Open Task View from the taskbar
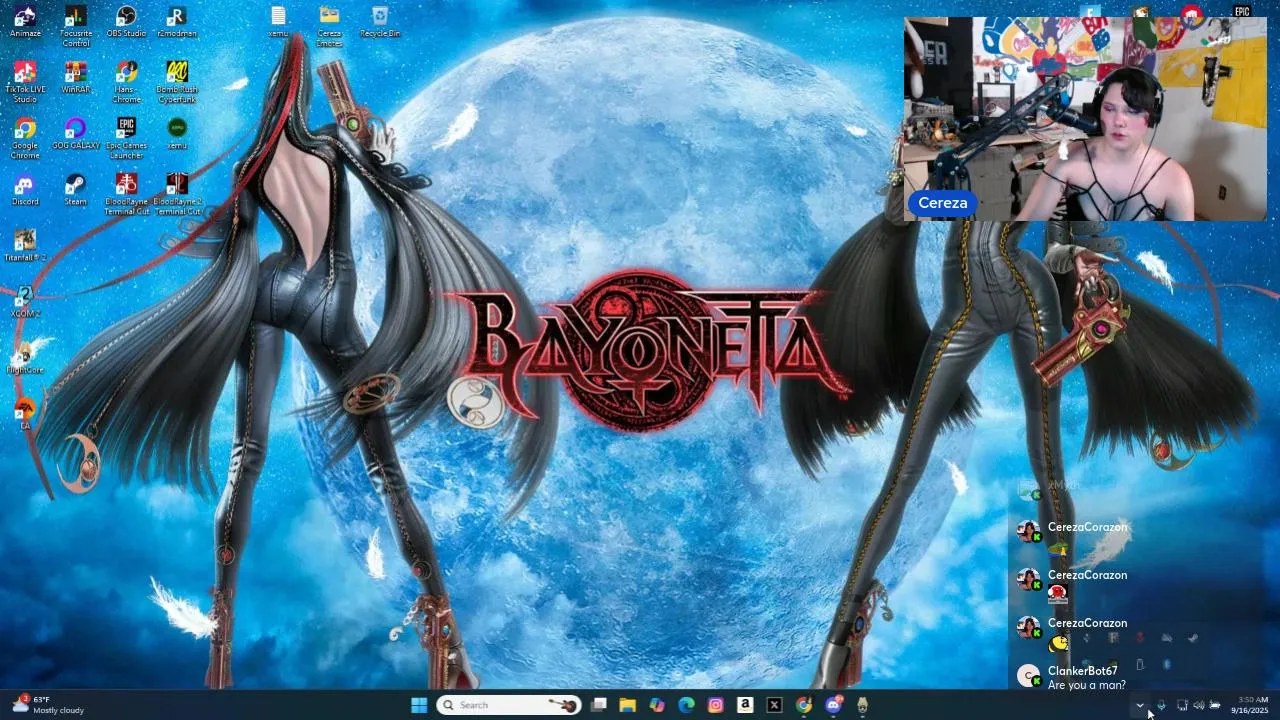The height and width of the screenshot is (720, 1280). 598,705
